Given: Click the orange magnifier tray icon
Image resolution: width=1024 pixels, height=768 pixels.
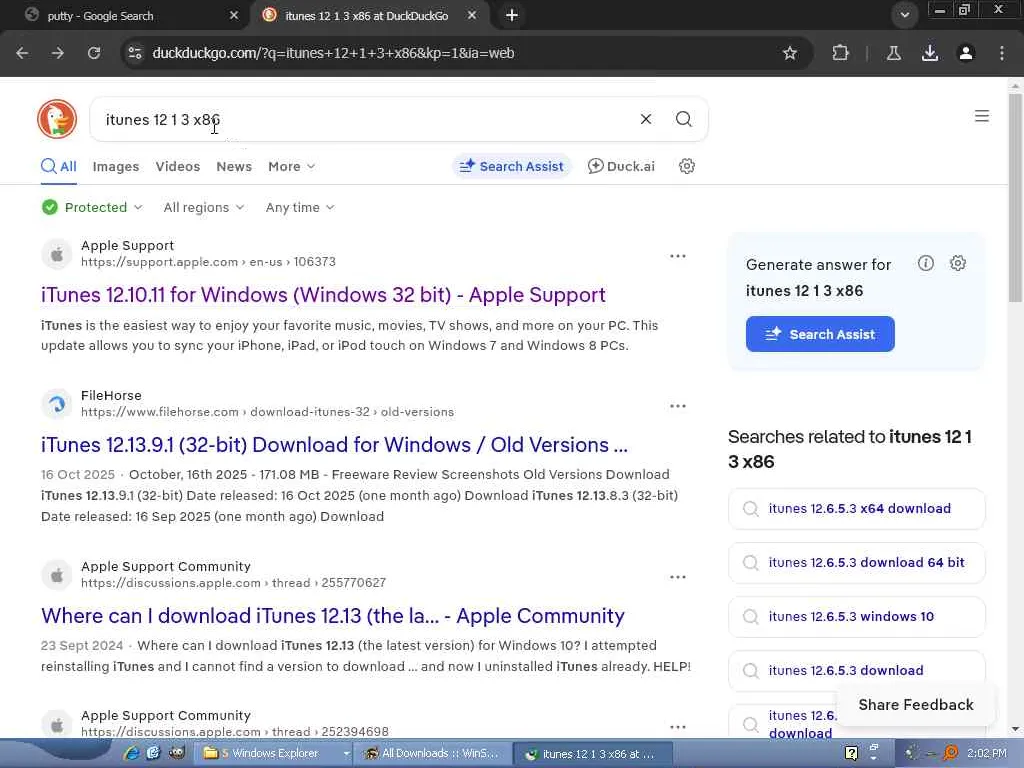Looking at the screenshot, I should (x=951, y=753).
